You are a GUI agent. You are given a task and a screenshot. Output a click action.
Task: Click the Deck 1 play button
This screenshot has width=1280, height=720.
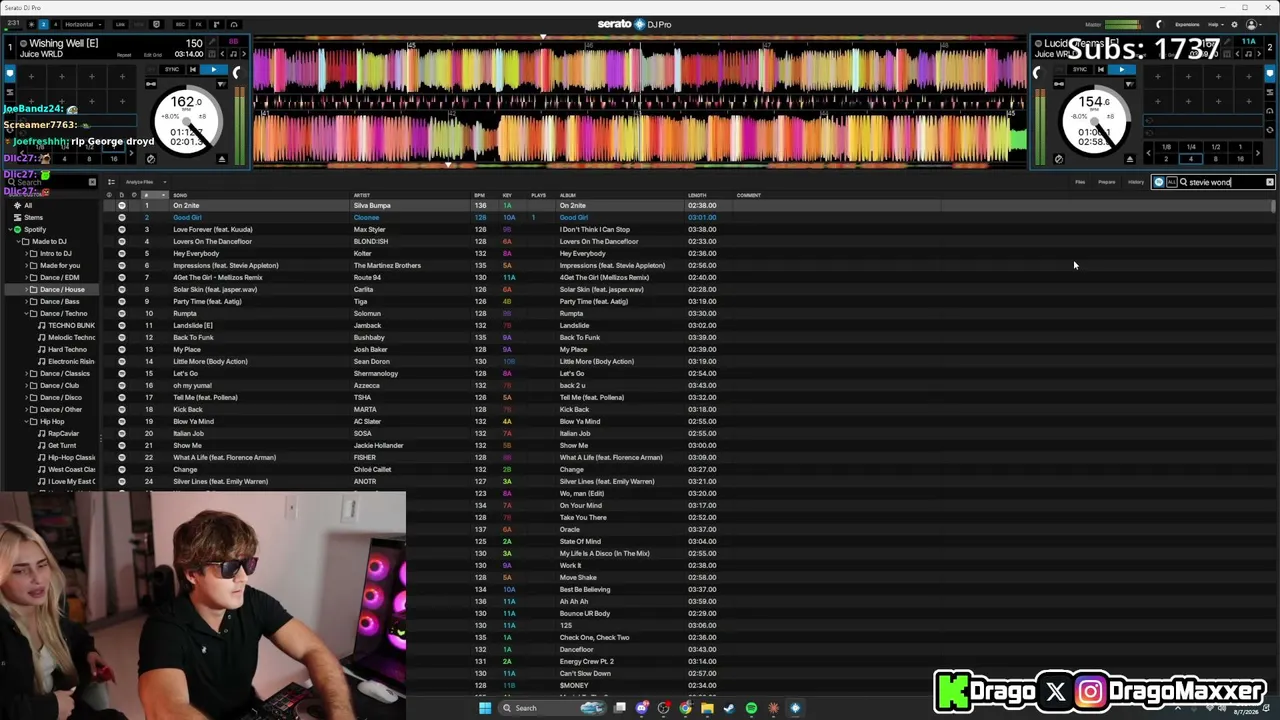click(213, 70)
